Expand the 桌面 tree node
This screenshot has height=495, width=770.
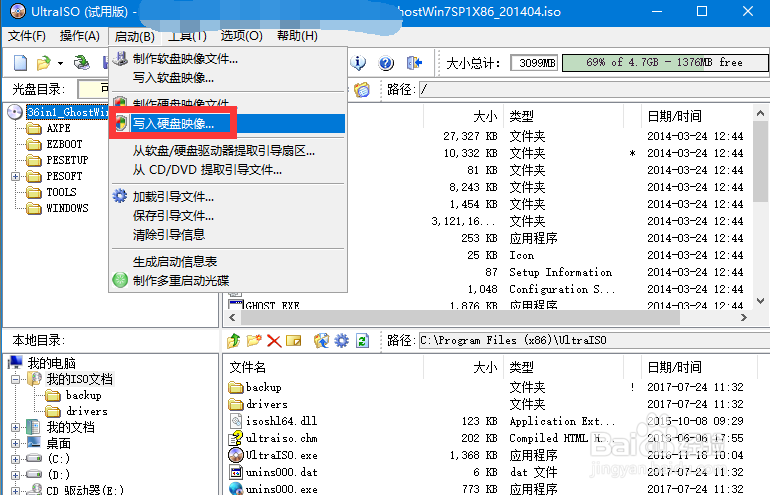point(15,443)
